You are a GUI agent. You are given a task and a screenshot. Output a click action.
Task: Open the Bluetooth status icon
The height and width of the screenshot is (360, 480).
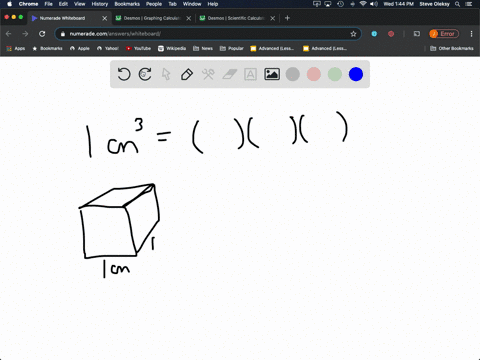[x=352, y=4]
